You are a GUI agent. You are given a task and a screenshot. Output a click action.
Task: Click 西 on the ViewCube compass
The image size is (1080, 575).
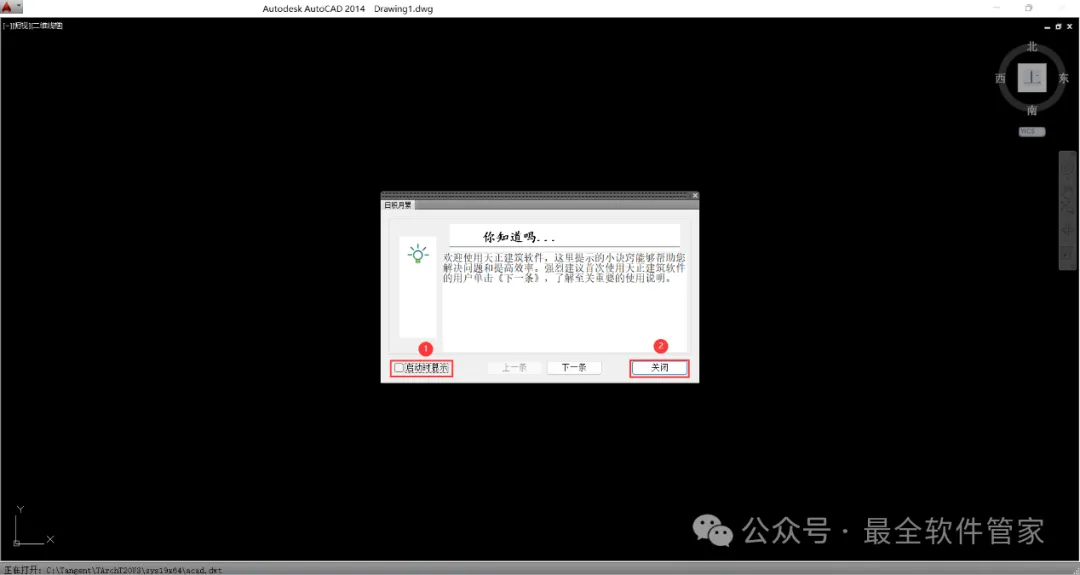(x=1000, y=79)
